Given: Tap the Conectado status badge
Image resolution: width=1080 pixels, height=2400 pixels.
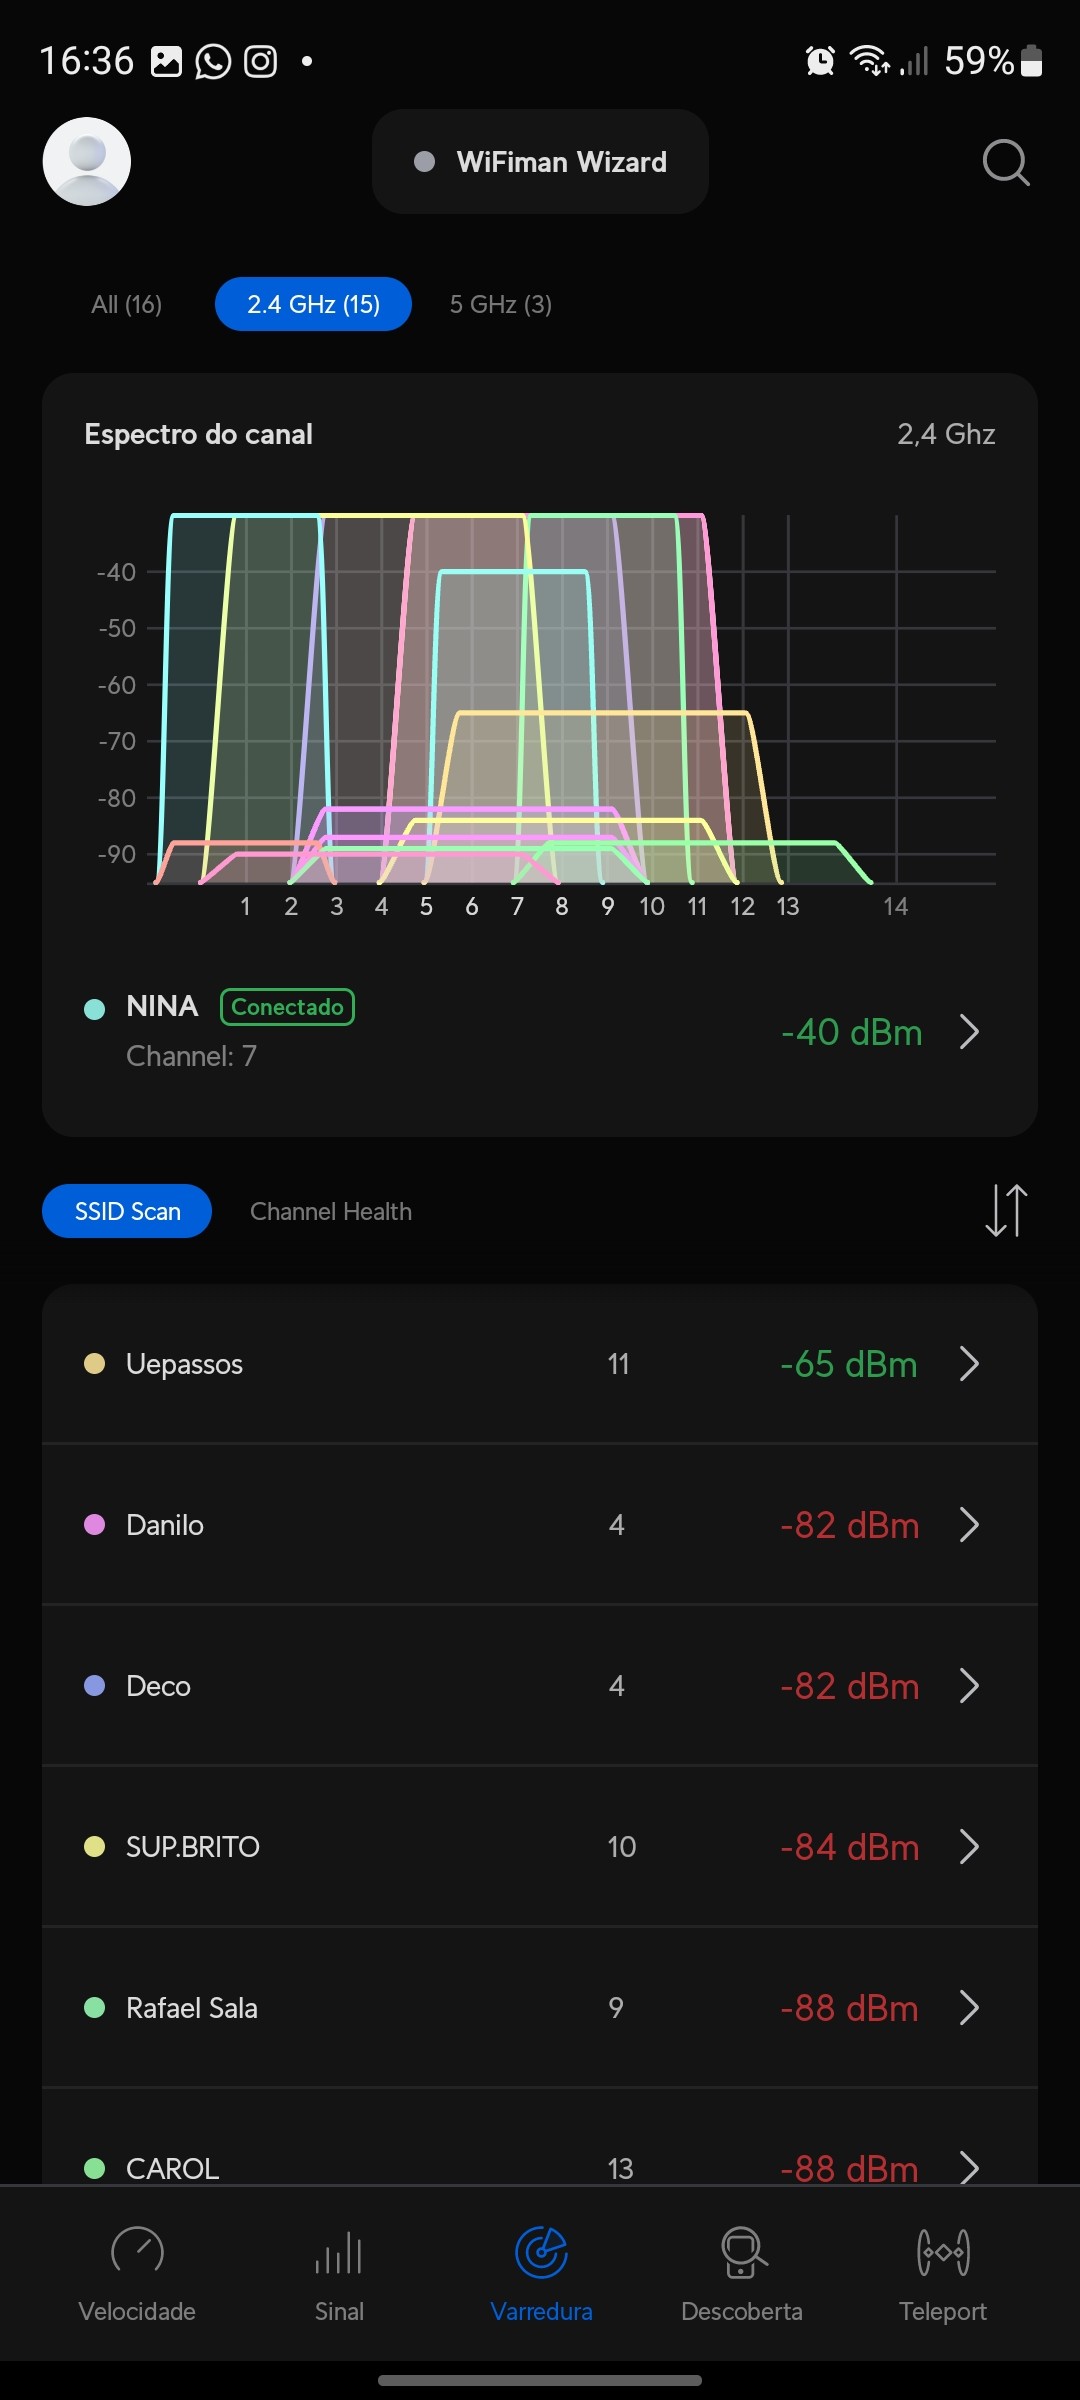Looking at the screenshot, I should (288, 1007).
